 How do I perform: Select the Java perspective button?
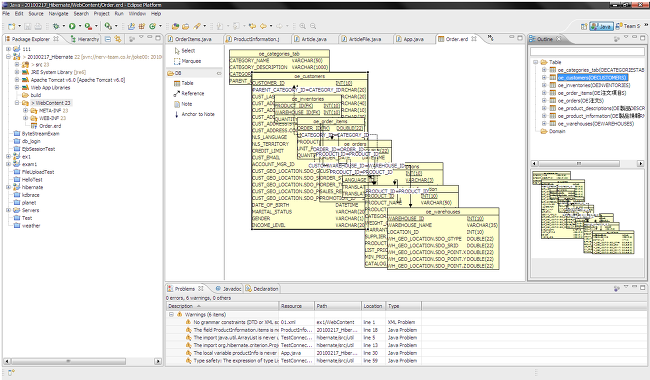[601, 26]
